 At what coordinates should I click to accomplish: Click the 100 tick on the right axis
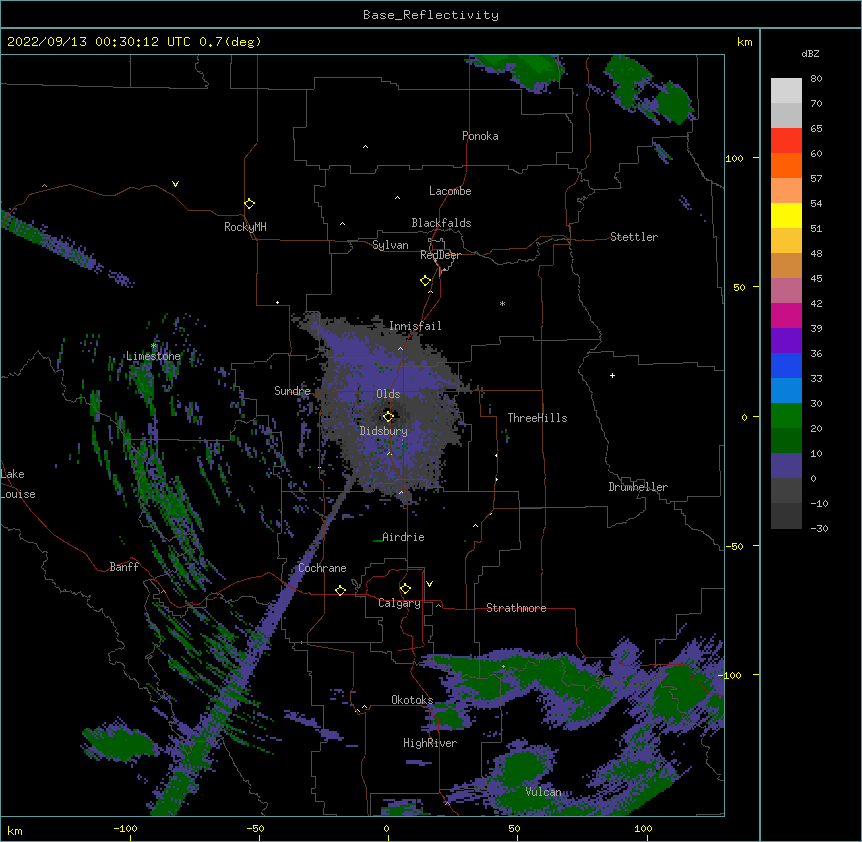point(734,158)
